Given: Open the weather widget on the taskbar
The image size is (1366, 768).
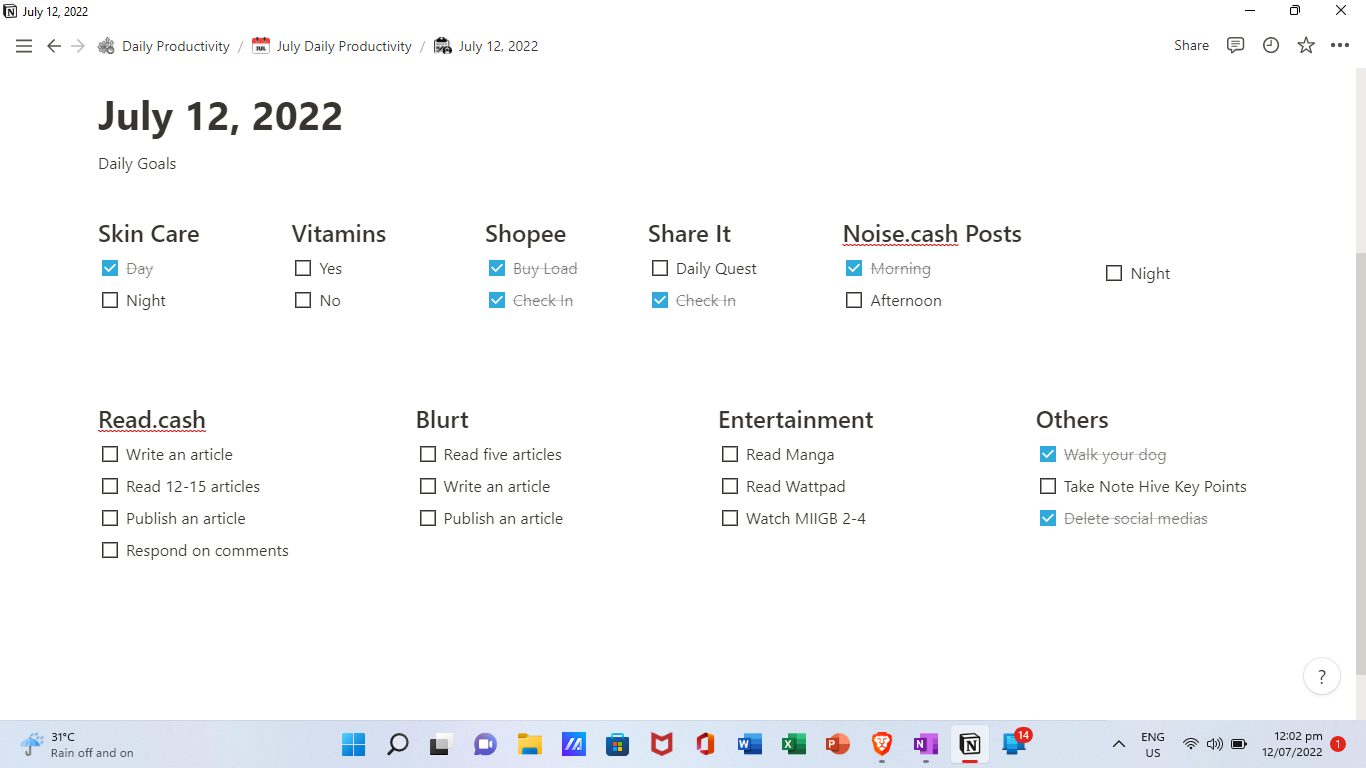Looking at the screenshot, I should [76, 745].
